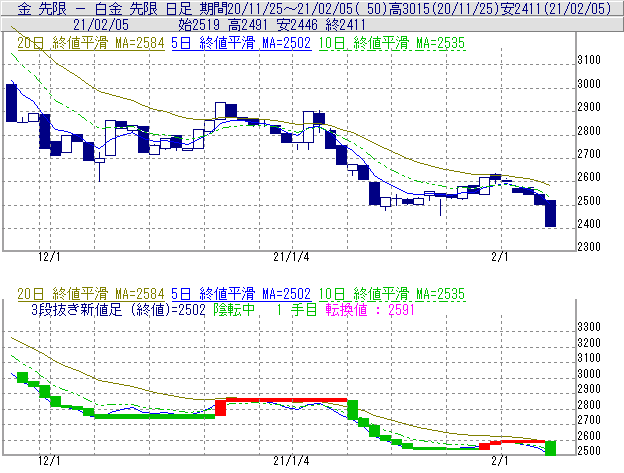This screenshot has height=473, width=624.
Task: Click the 2300 label on upper chart axis
Action: pyautogui.click(x=589, y=247)
